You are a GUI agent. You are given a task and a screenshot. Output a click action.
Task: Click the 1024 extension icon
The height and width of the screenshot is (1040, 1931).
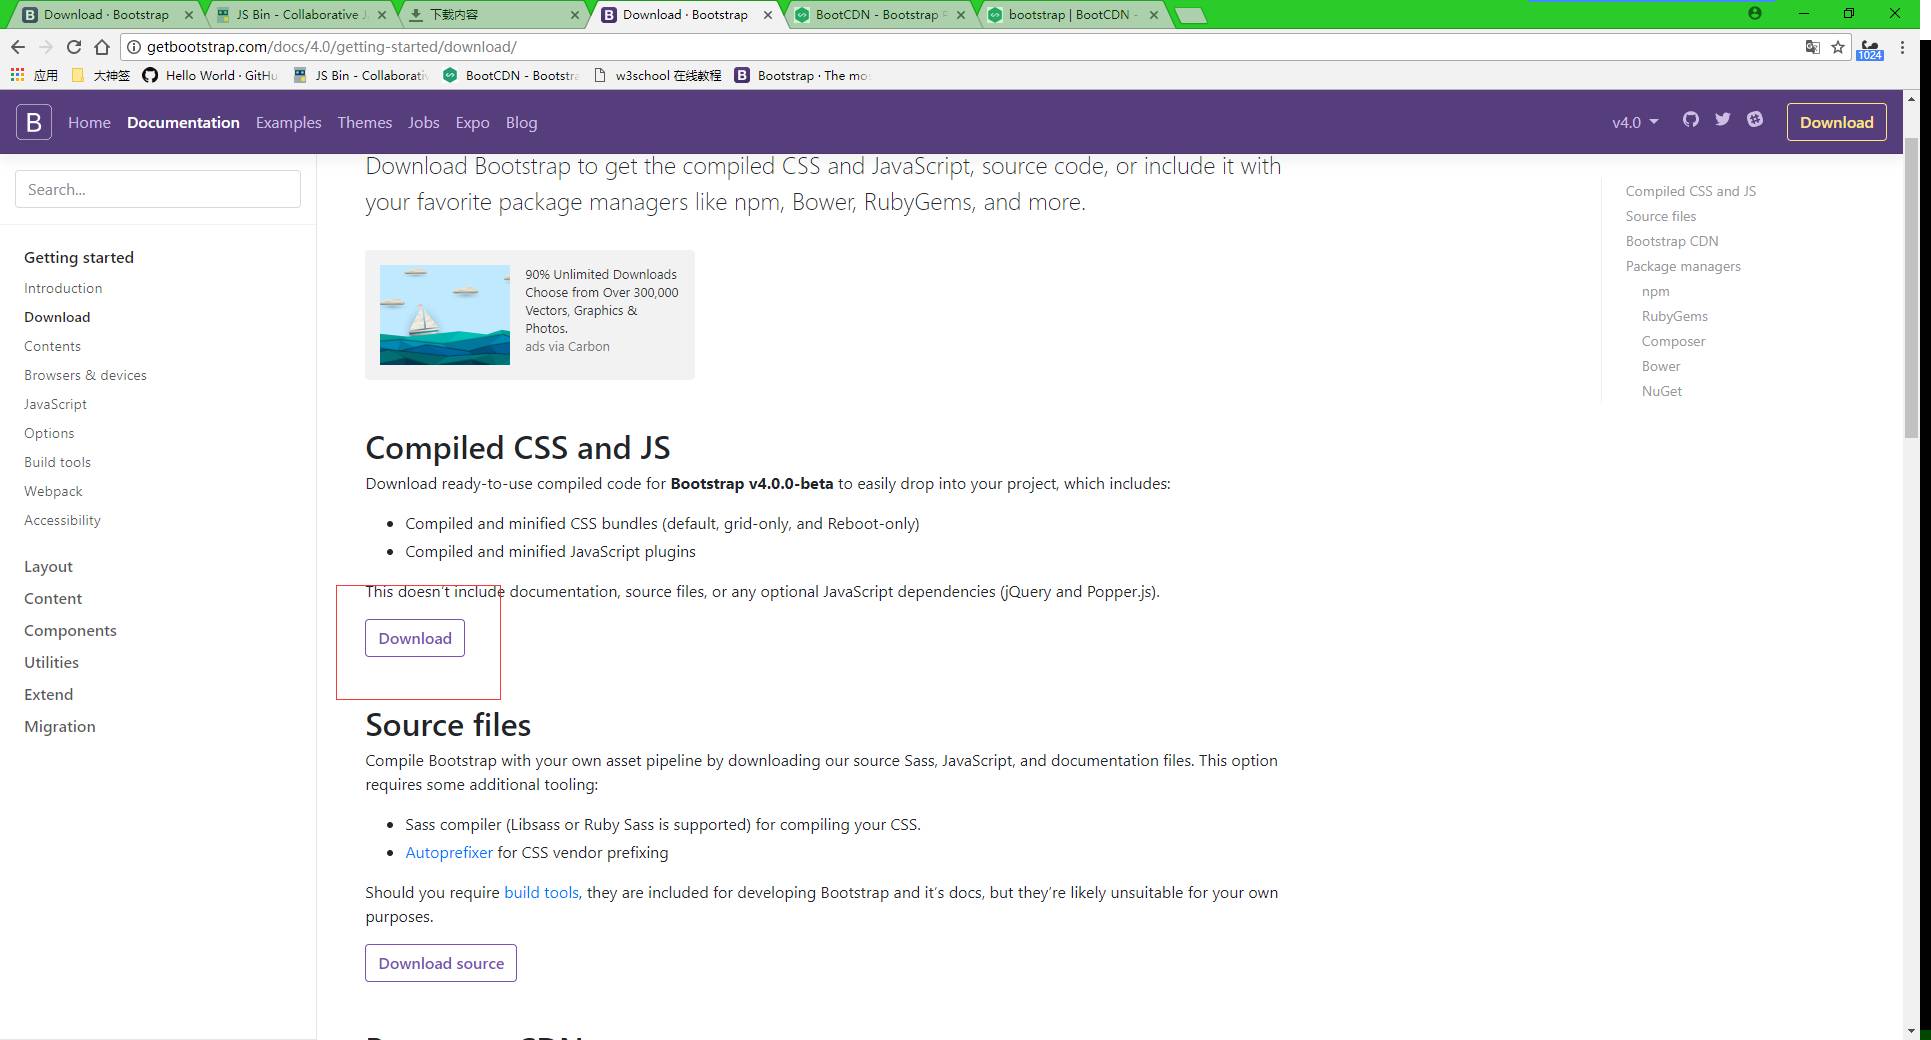point(1869,49)
